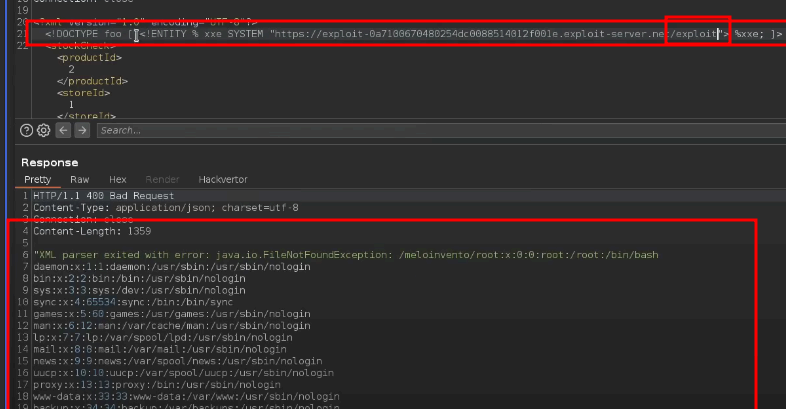Open the Render response tab
The height and width of the screenshot is (409, 786).
(x=162, y=179)
